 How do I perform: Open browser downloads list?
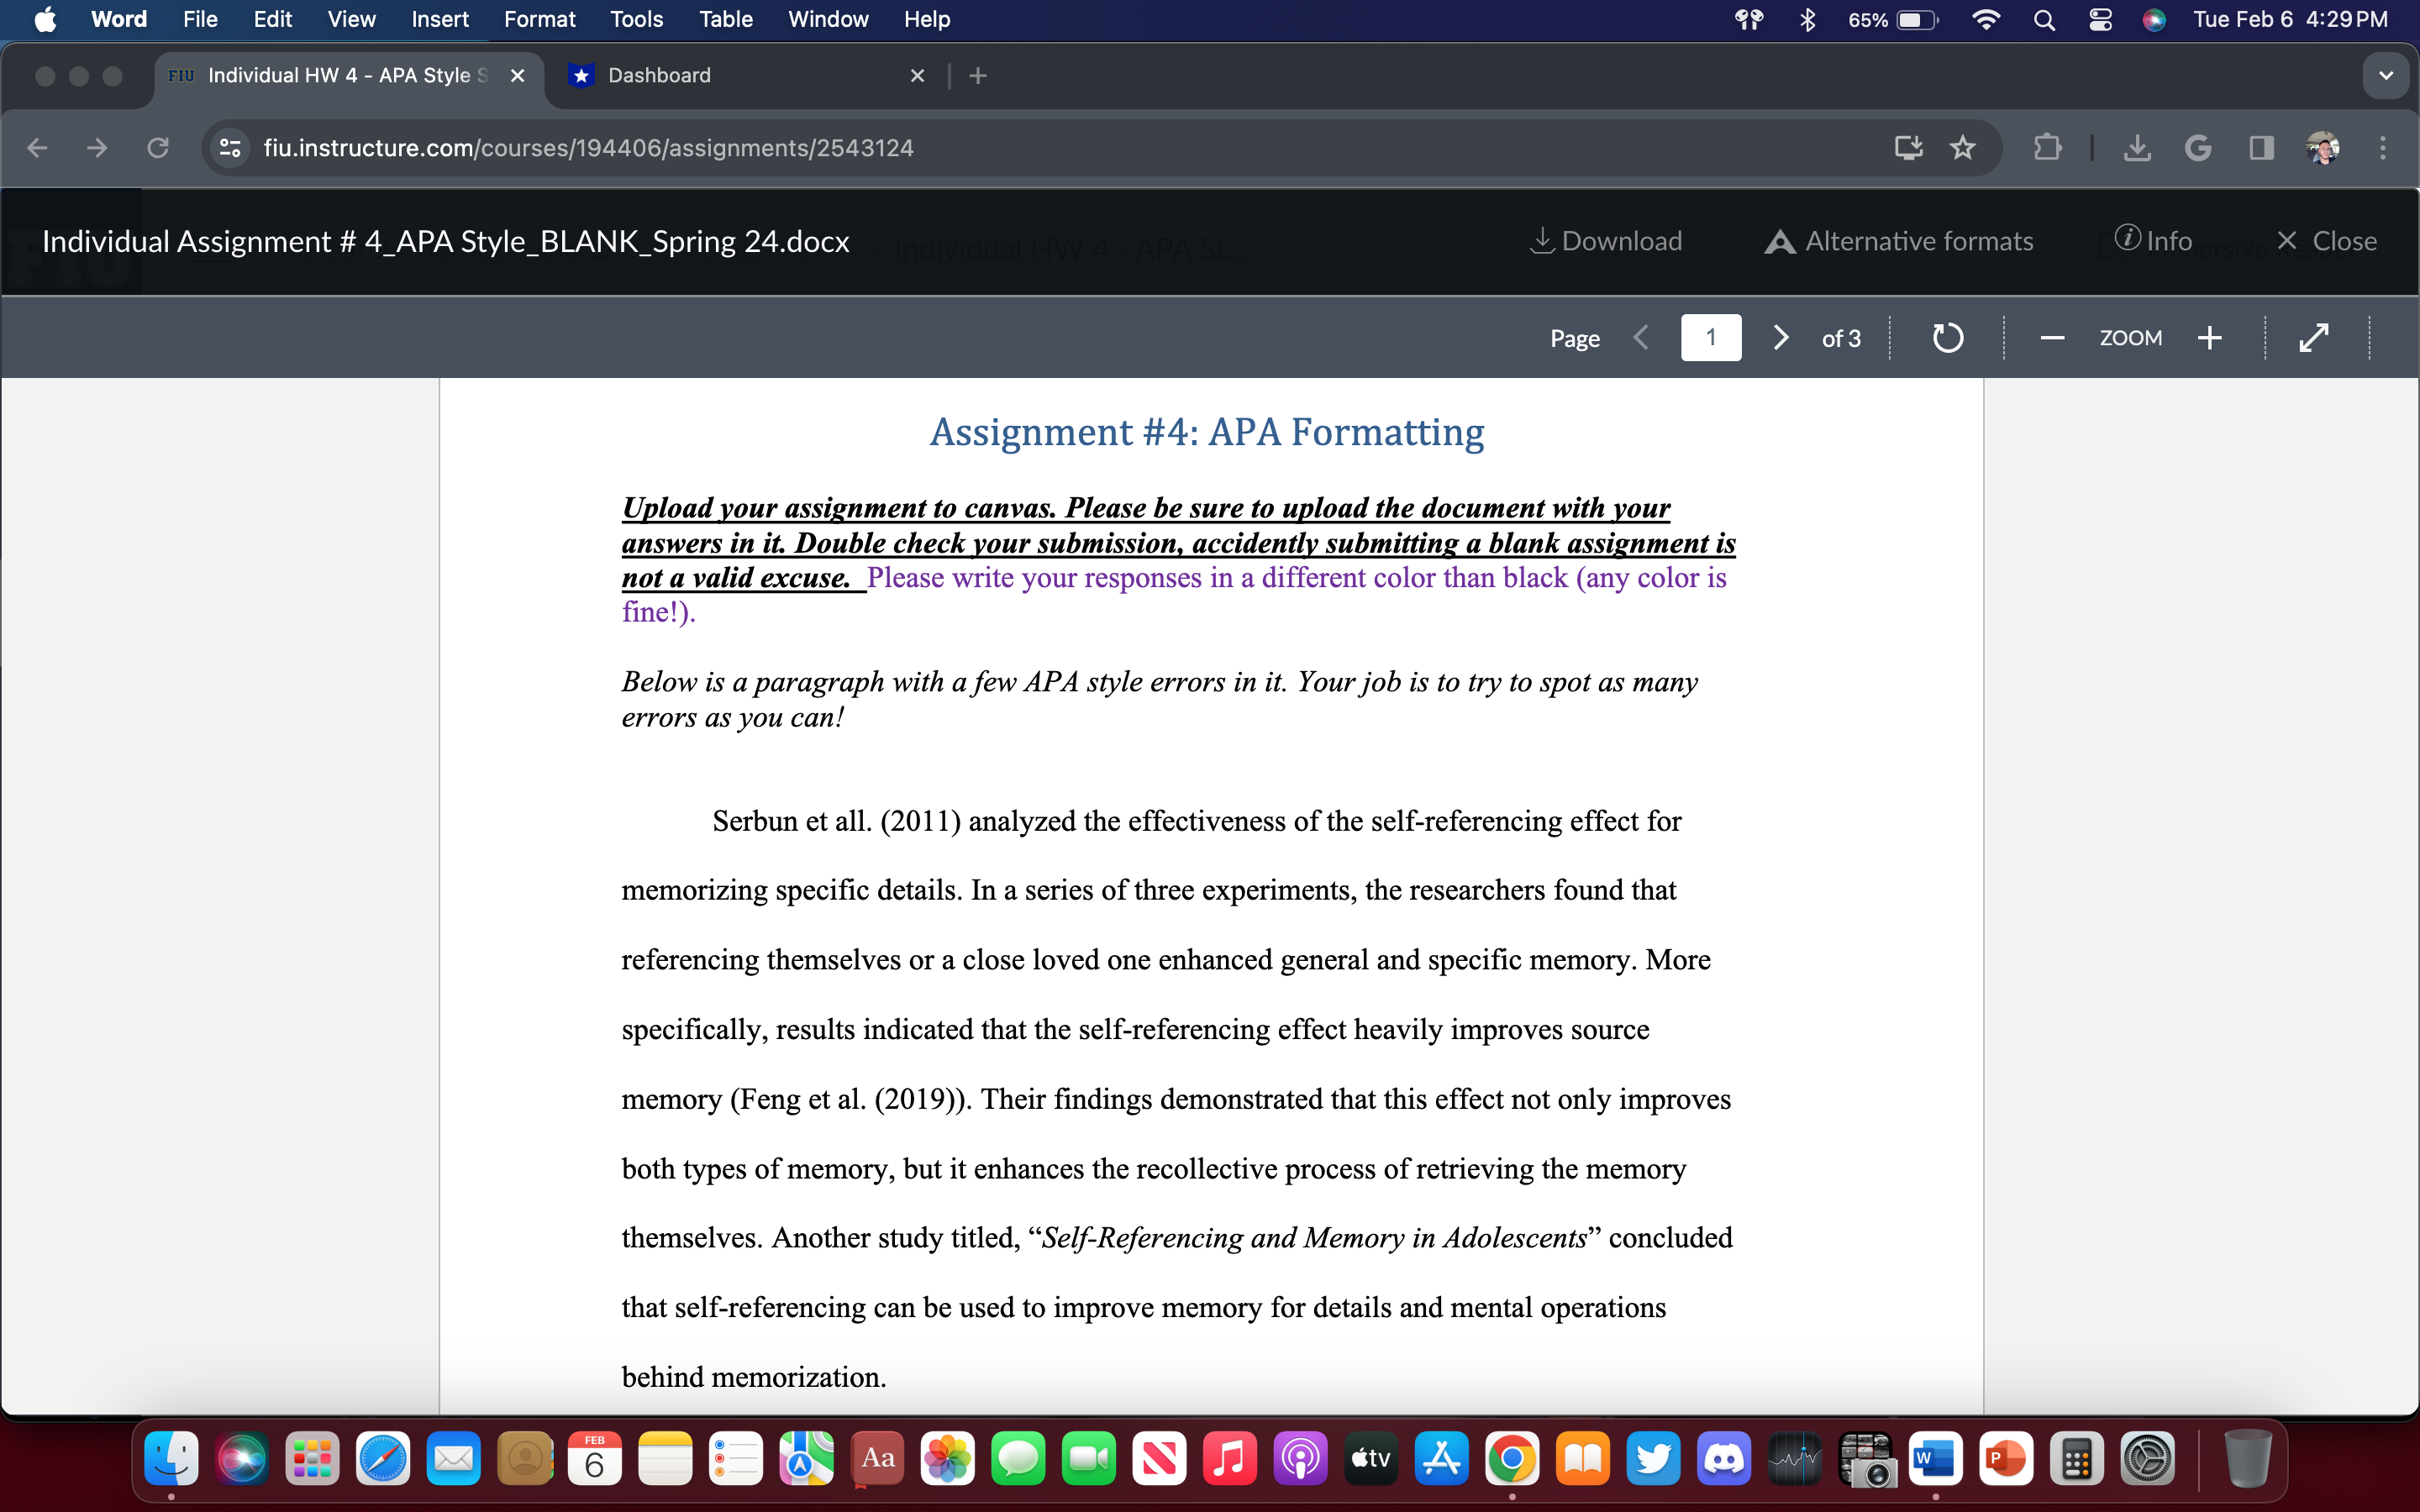click(2137, 147)
